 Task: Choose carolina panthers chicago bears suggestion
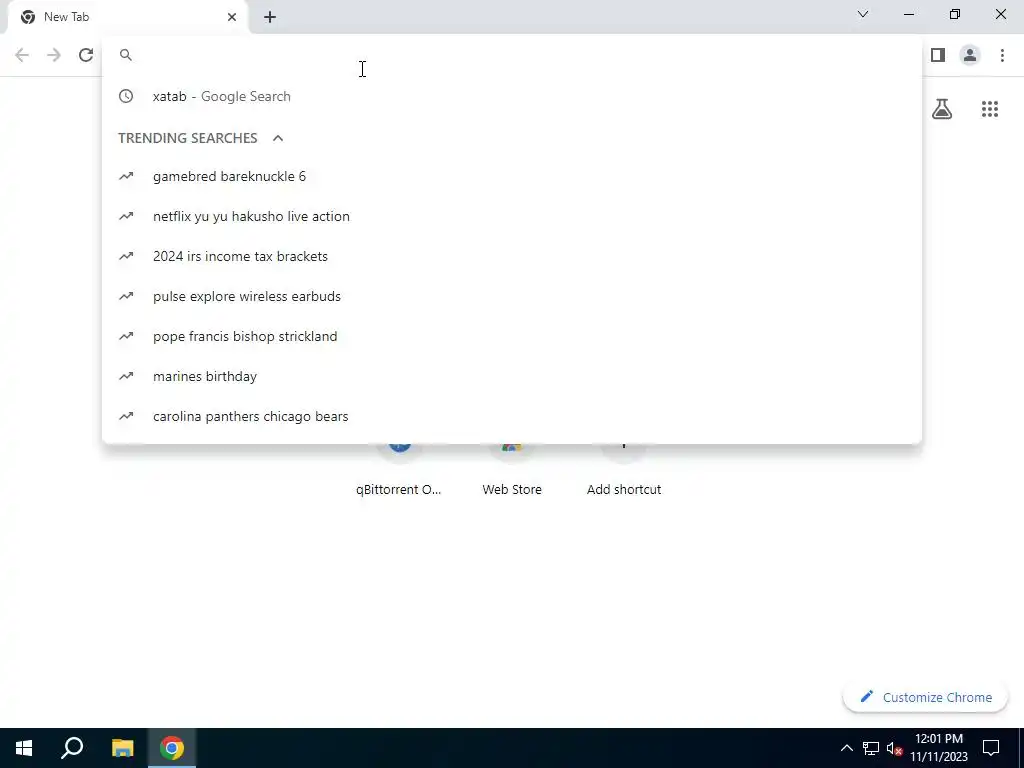pyautogui.click(x=512, y=416)
